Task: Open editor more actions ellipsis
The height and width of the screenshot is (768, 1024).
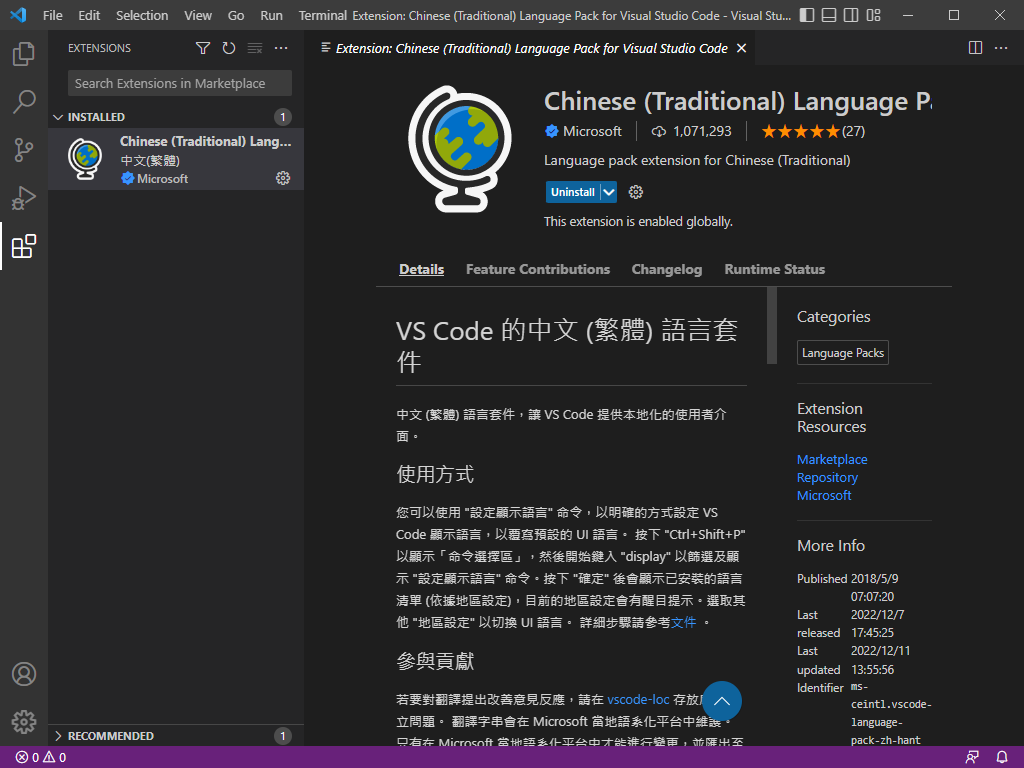Action: pos(1001,48)
